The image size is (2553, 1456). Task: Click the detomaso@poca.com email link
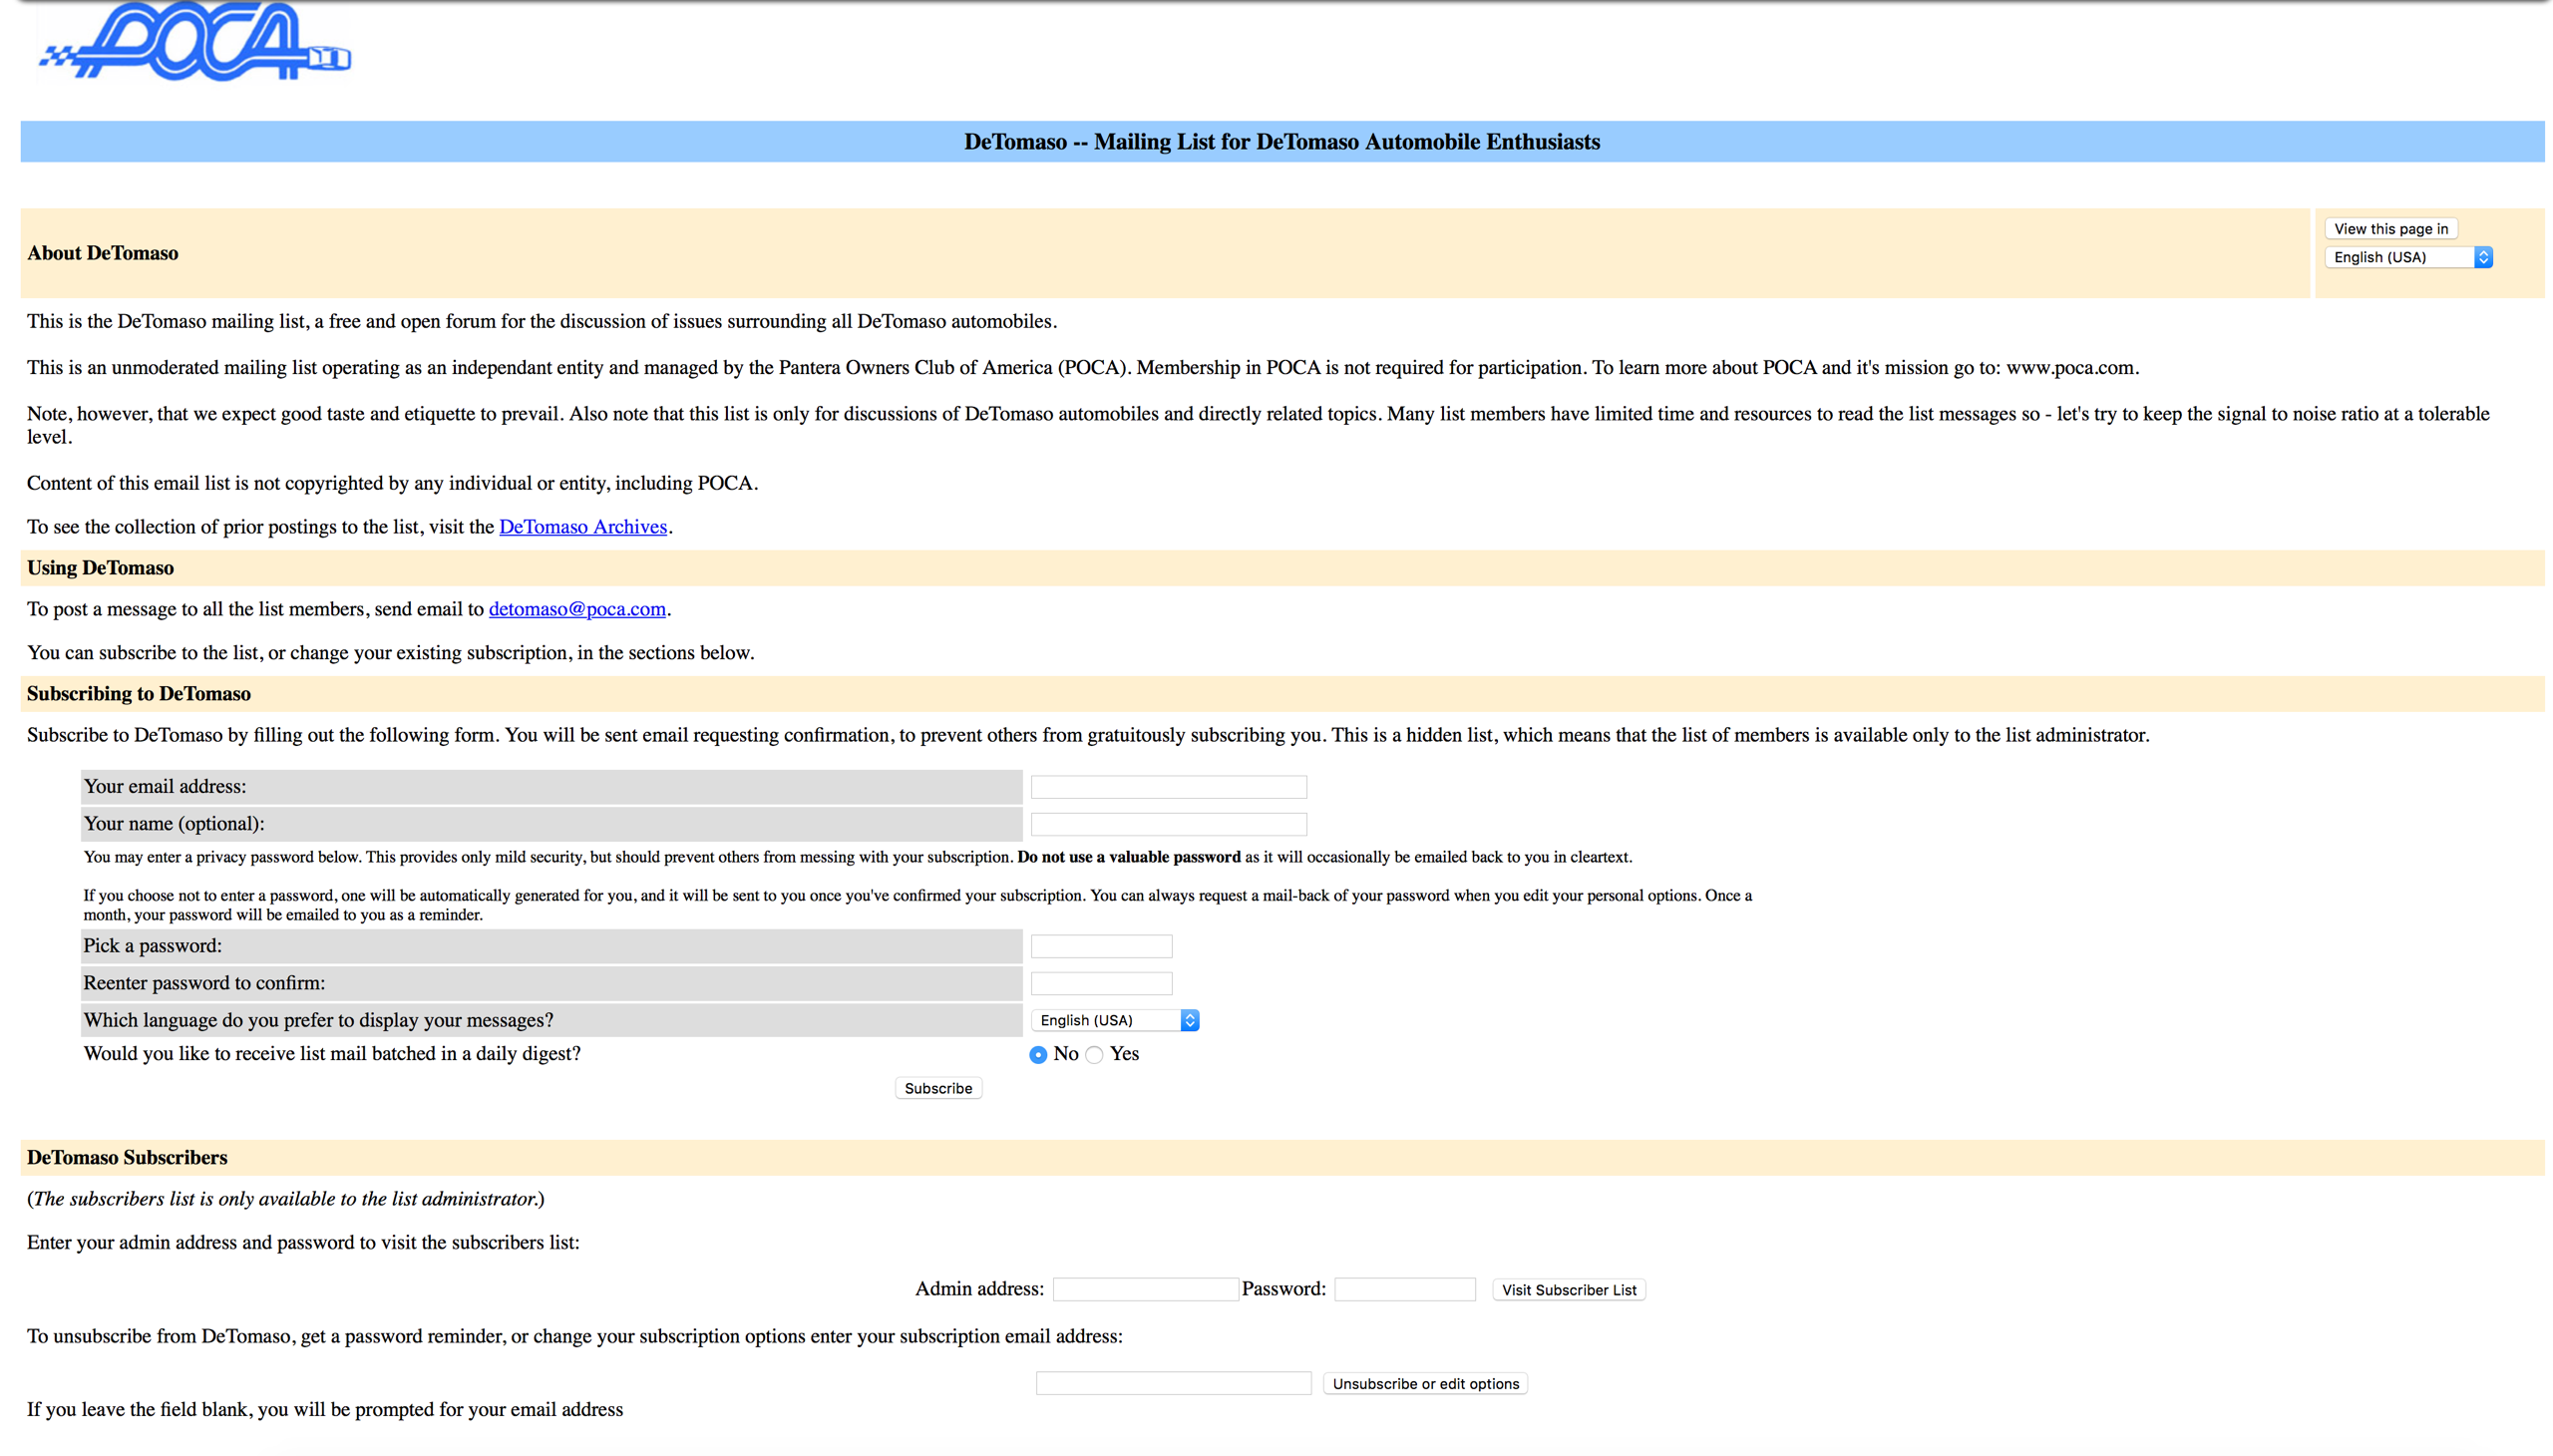576,609
